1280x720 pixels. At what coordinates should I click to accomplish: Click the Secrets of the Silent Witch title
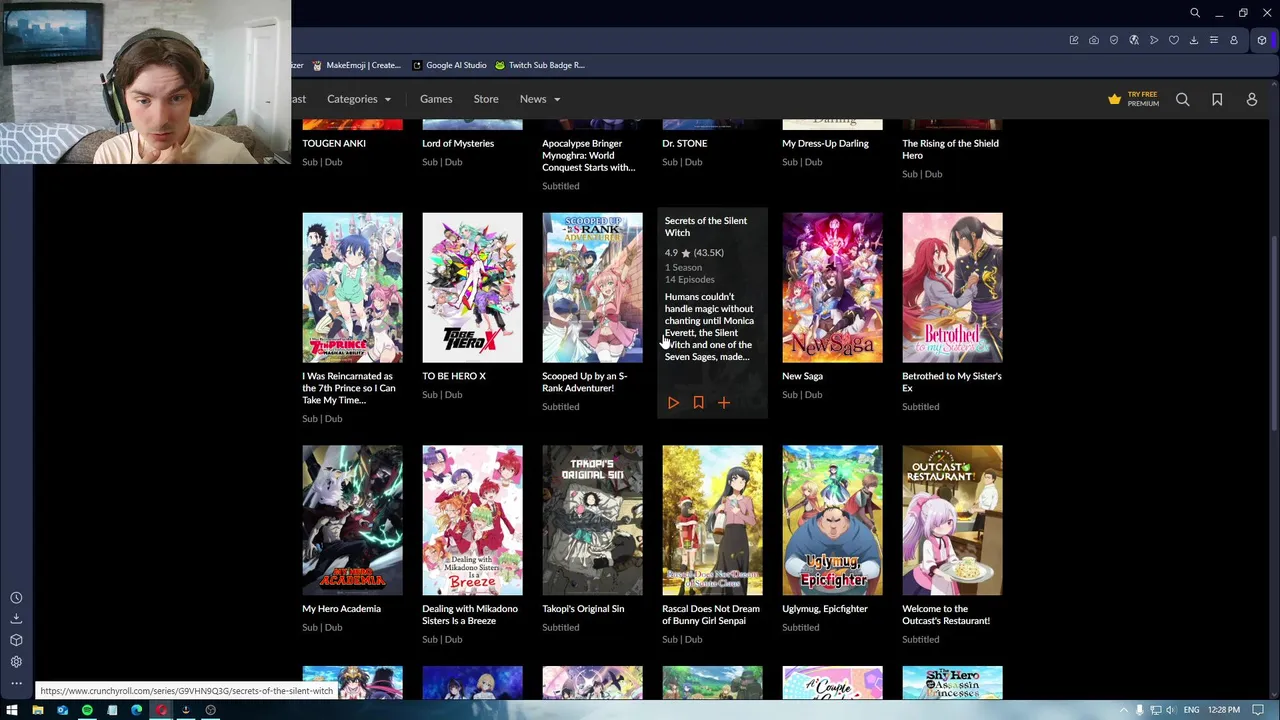pyautogui.click(x=706, y=227)
